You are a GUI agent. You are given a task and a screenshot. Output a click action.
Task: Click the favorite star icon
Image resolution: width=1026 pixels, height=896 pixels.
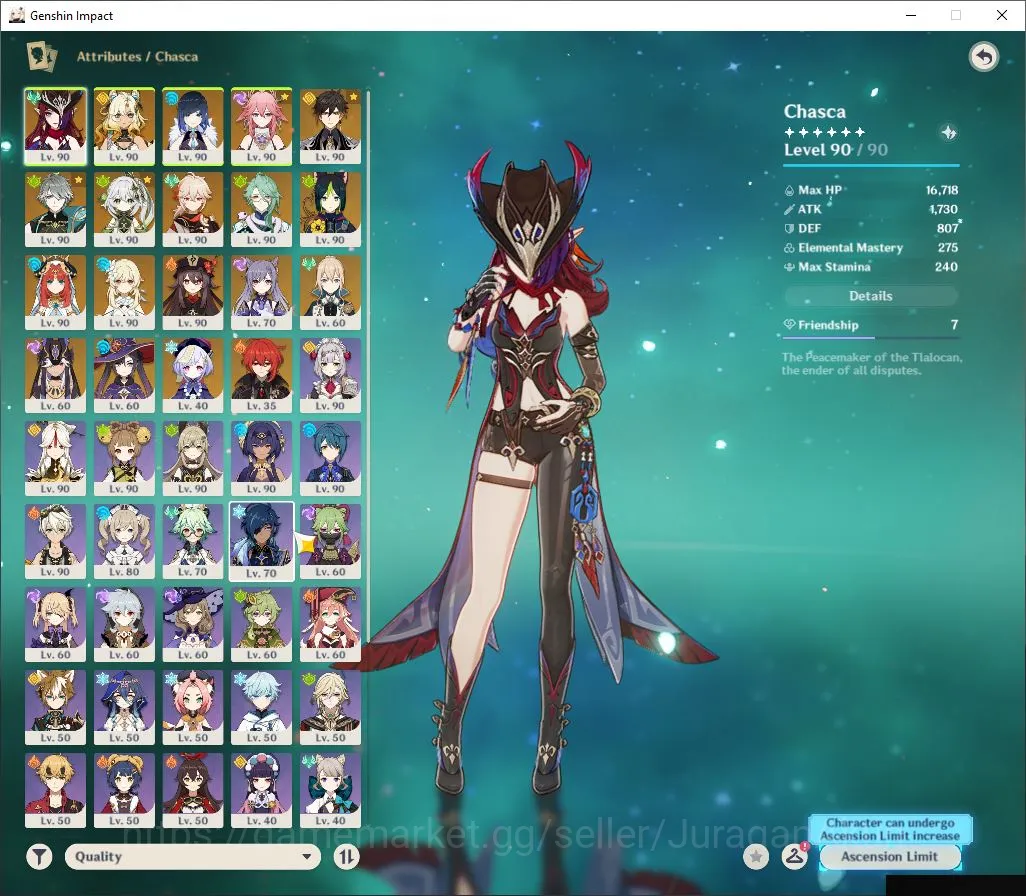[756, 856]
